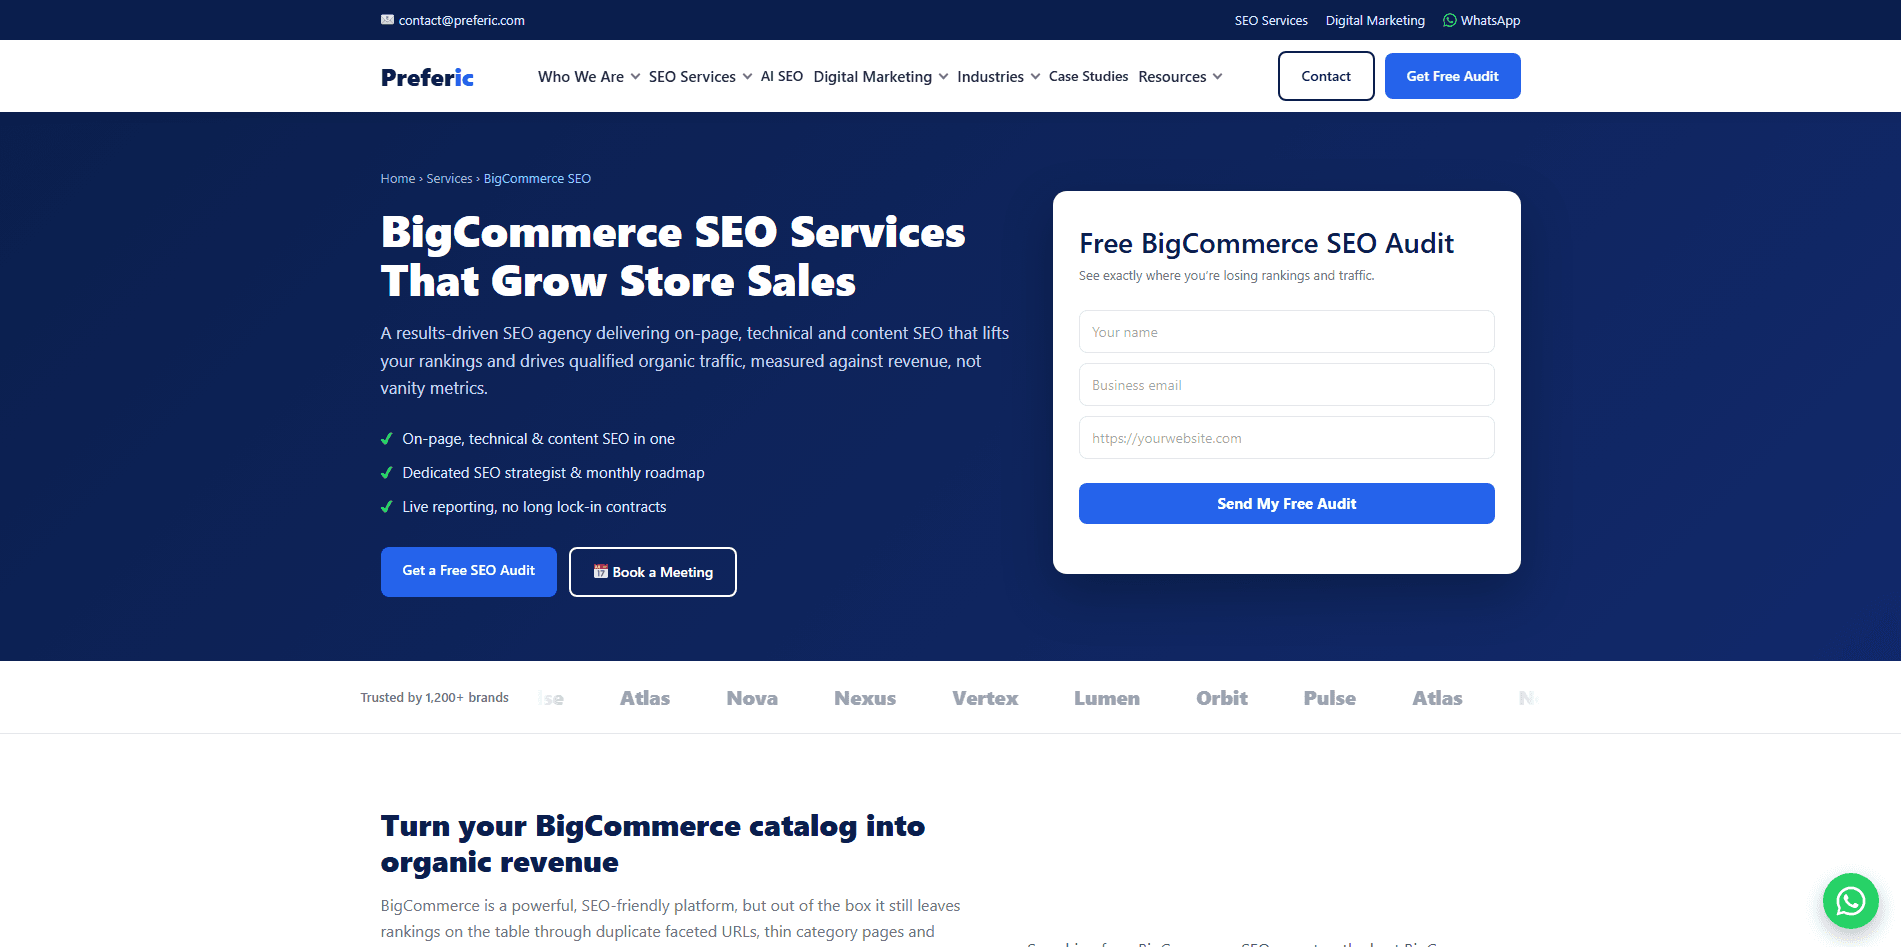
Task: Expand the Industries dropdown
Action: click(998, 77)
